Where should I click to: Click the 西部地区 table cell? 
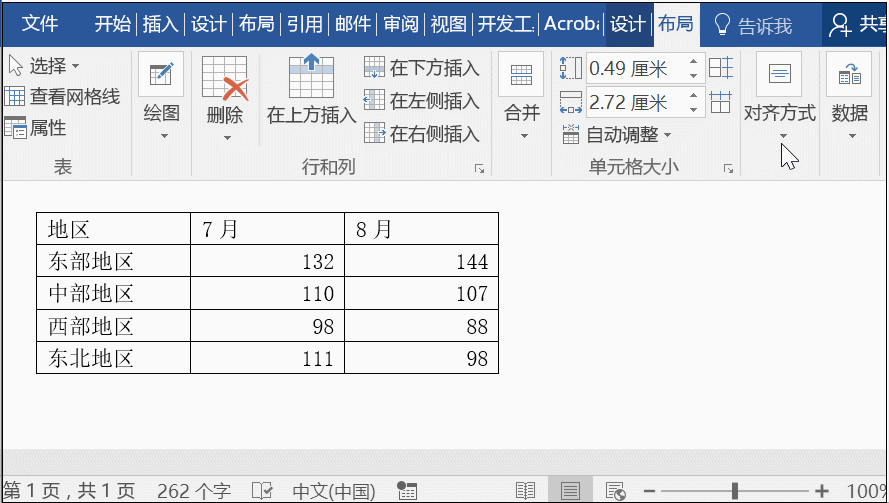[113, 326]
